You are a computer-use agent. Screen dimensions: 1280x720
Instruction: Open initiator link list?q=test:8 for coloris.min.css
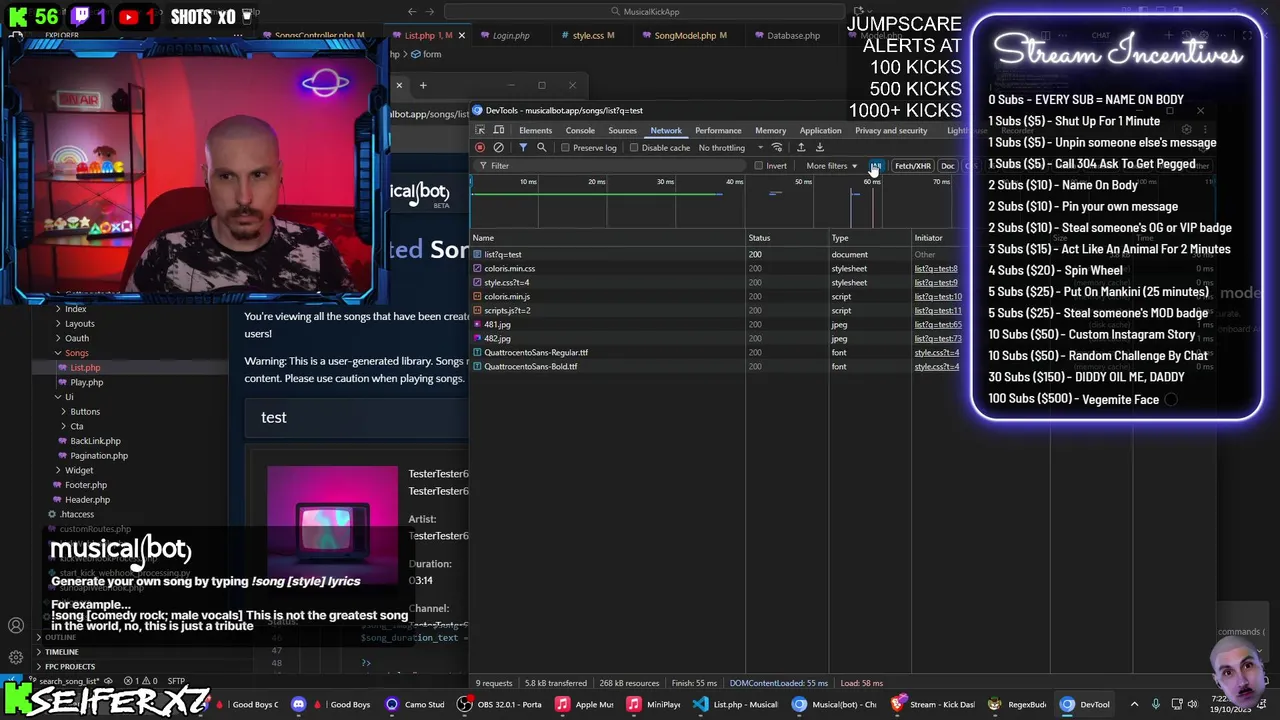(x=935, y=268)
